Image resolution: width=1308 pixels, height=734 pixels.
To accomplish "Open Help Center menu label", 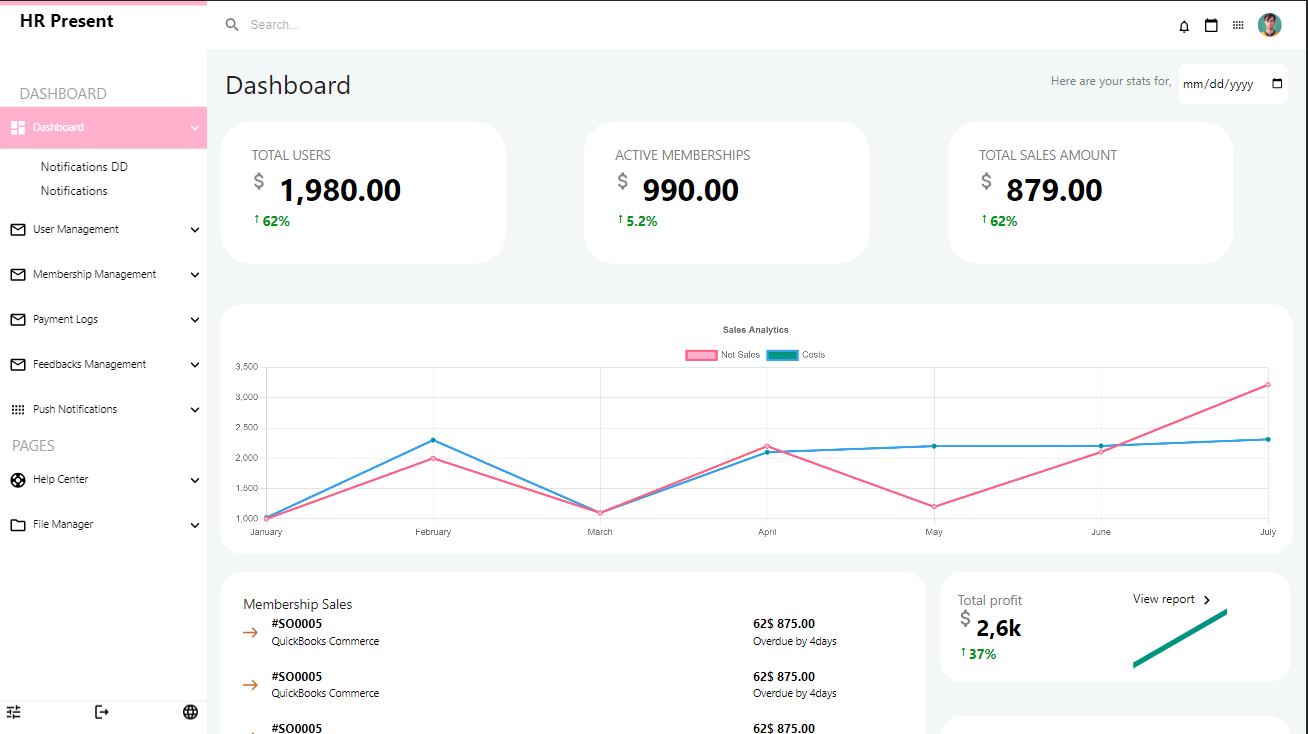I will 61,480.
